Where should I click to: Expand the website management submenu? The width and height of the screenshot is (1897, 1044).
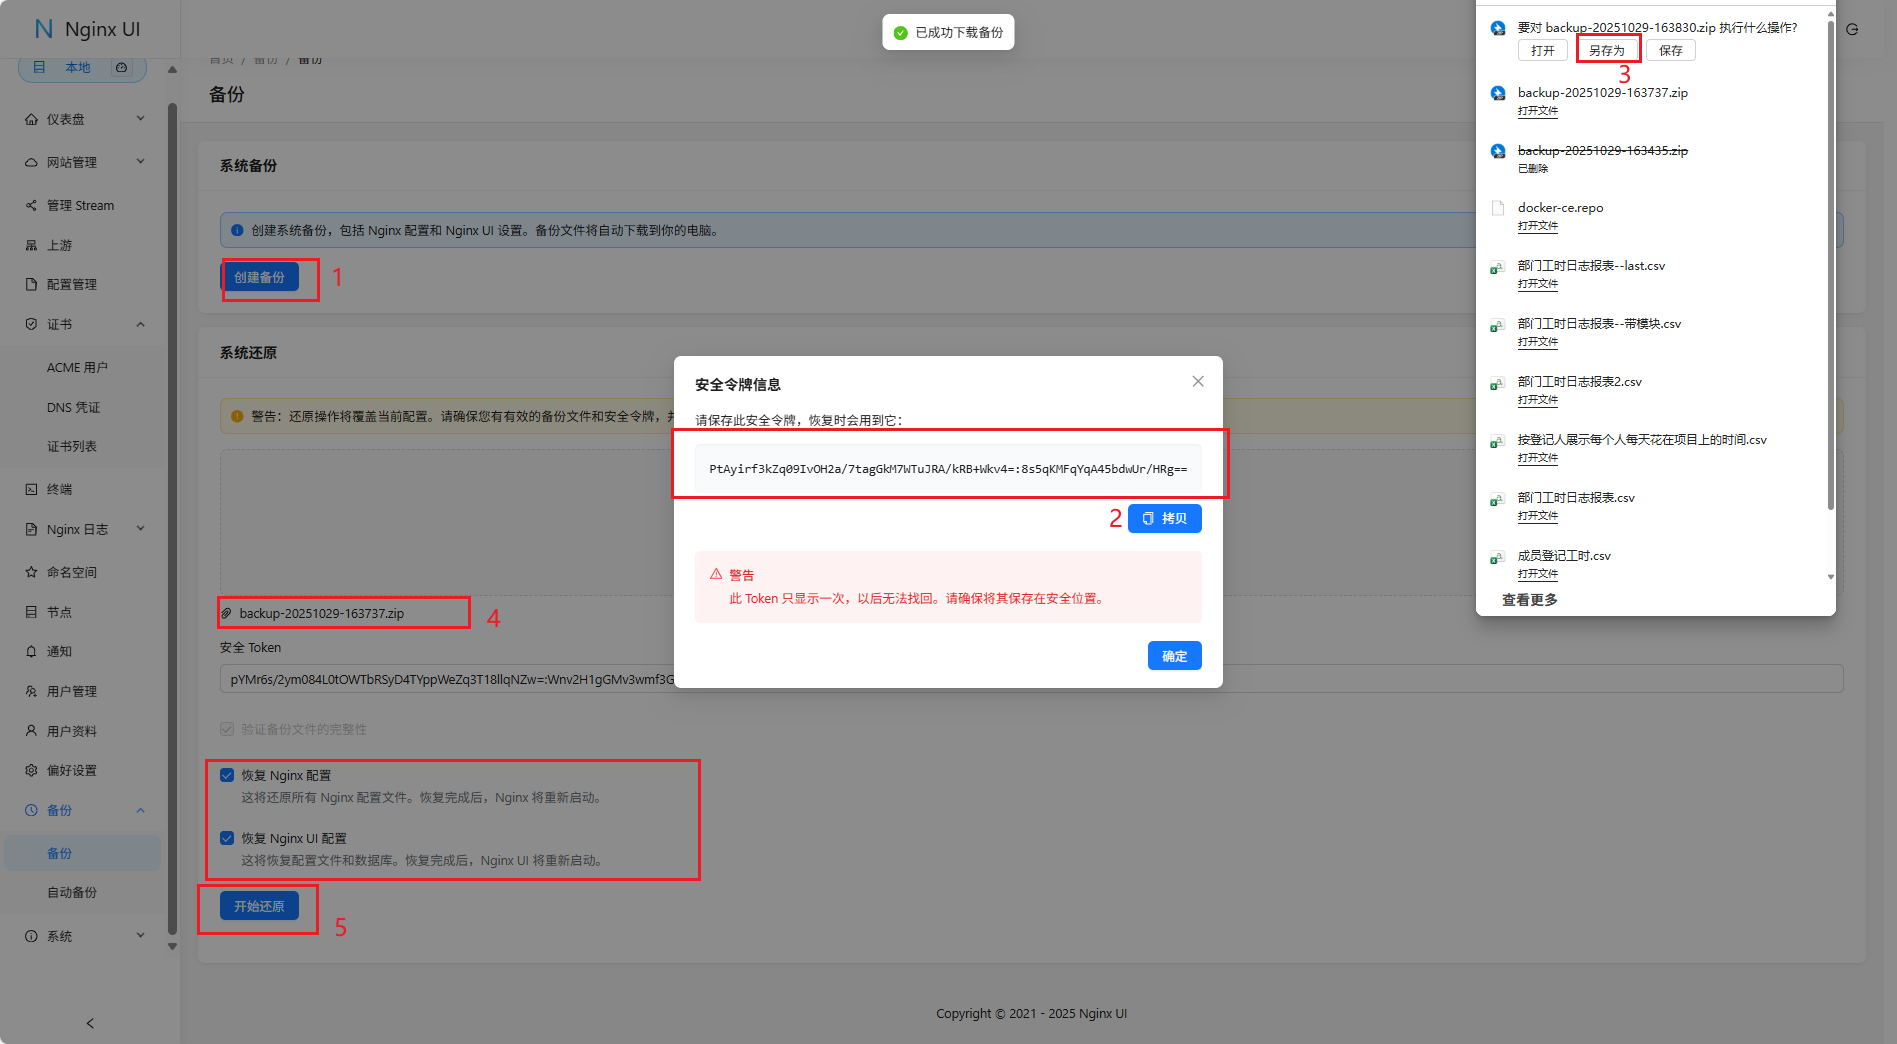point(140,162)
